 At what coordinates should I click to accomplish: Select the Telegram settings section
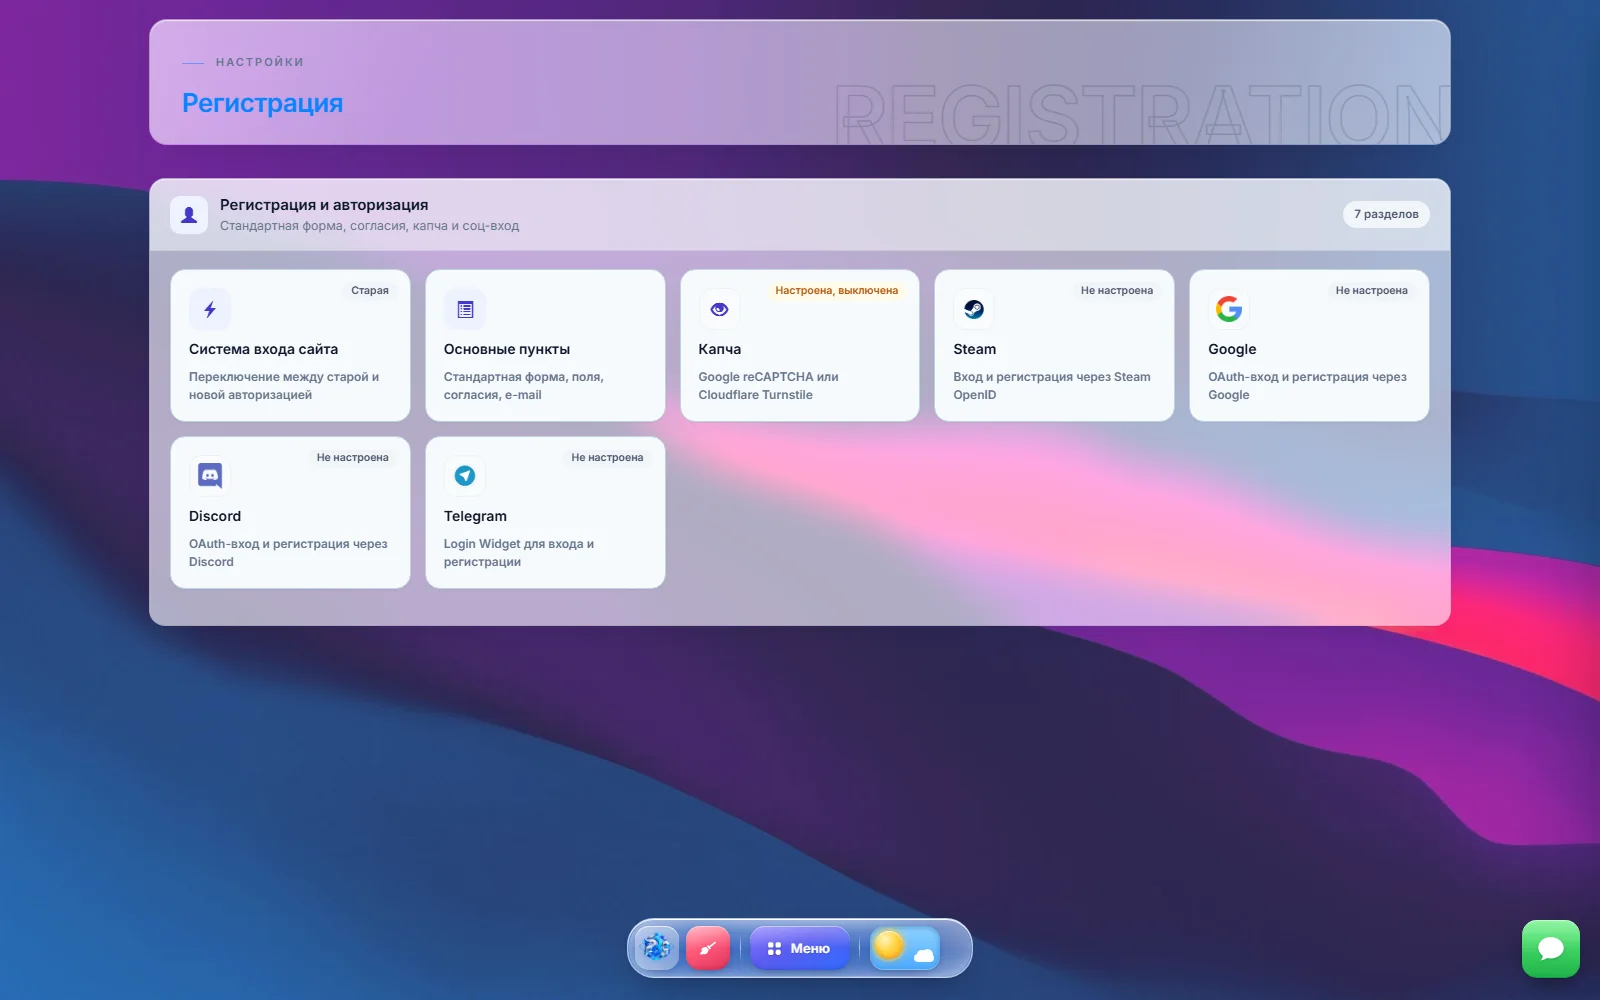tap(545, 512)
